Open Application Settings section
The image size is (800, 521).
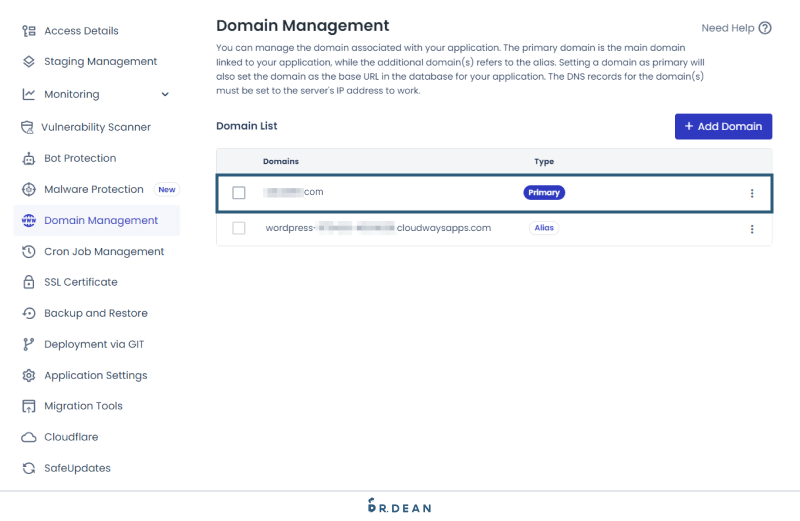pyautogui.click(x=97, y=376)
